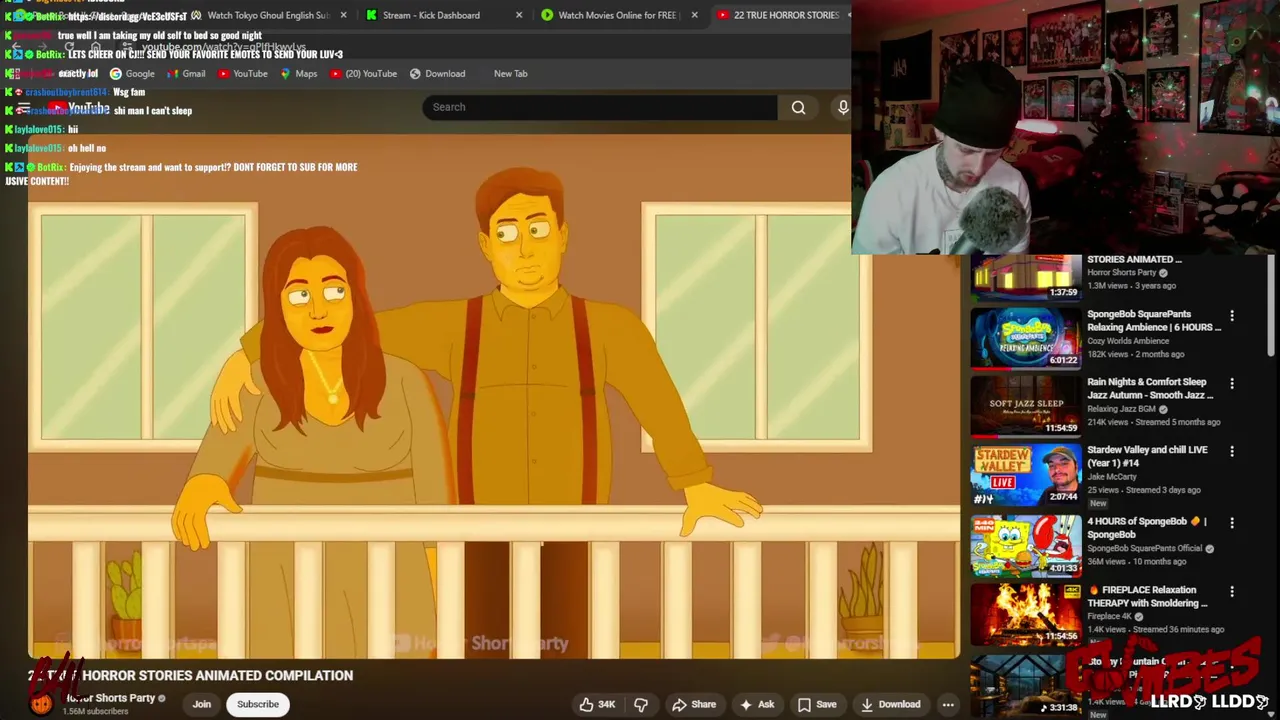Open the Google bookmark

132,73
